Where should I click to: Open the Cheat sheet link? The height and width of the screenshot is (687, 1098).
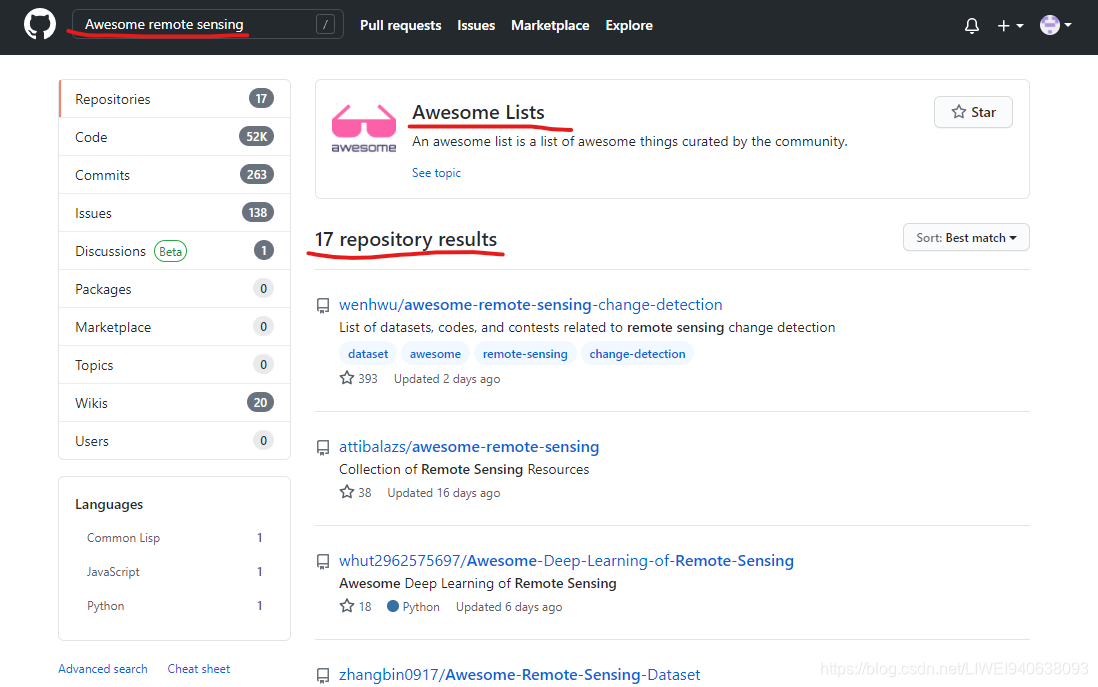[199, 669]
